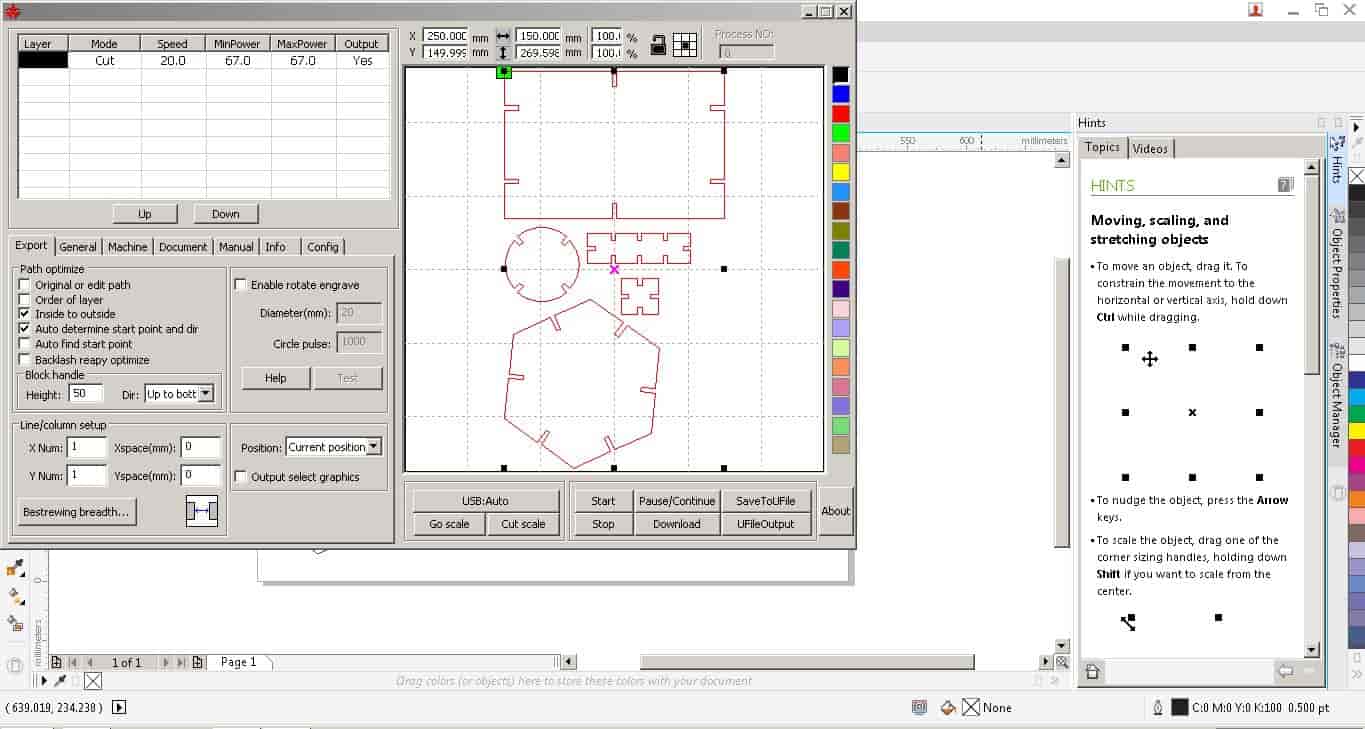Open the Manual tab

tap(236, 247)
